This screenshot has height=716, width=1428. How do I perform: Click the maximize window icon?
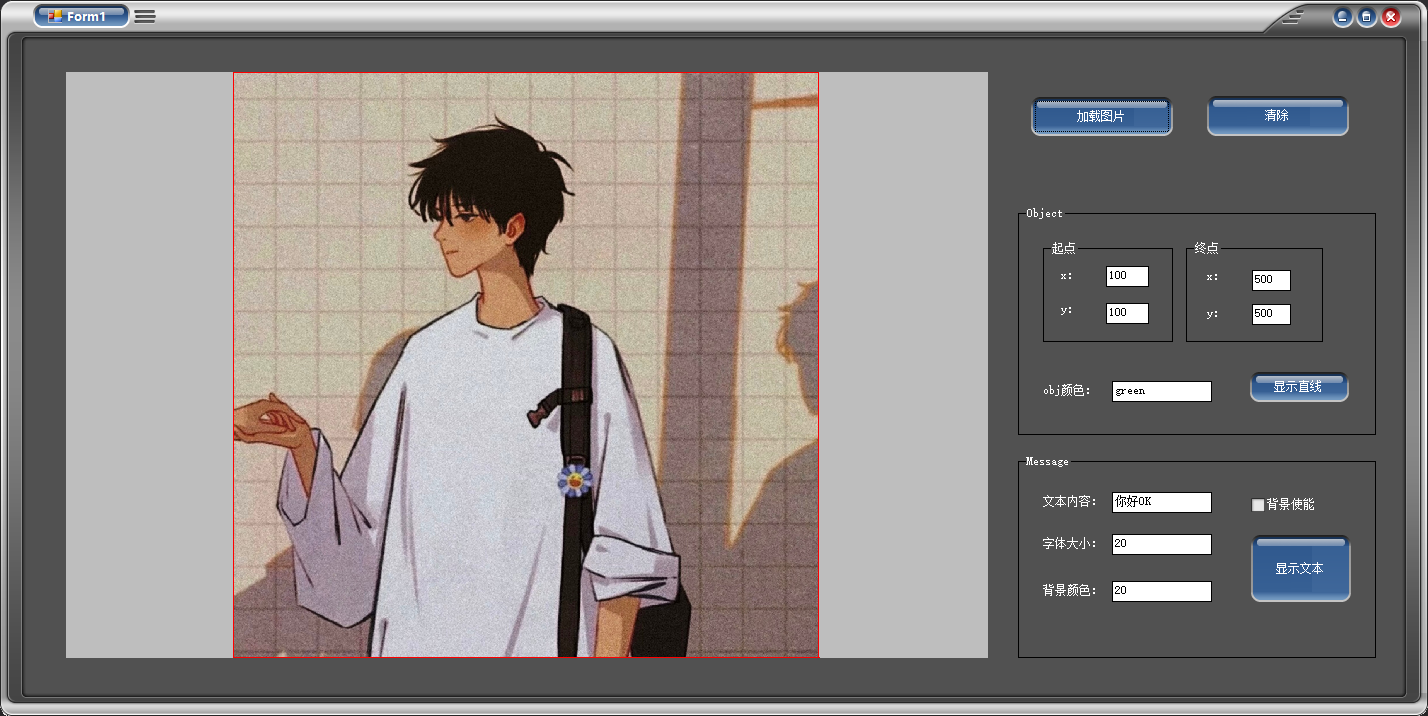(x=1366, y=16)
